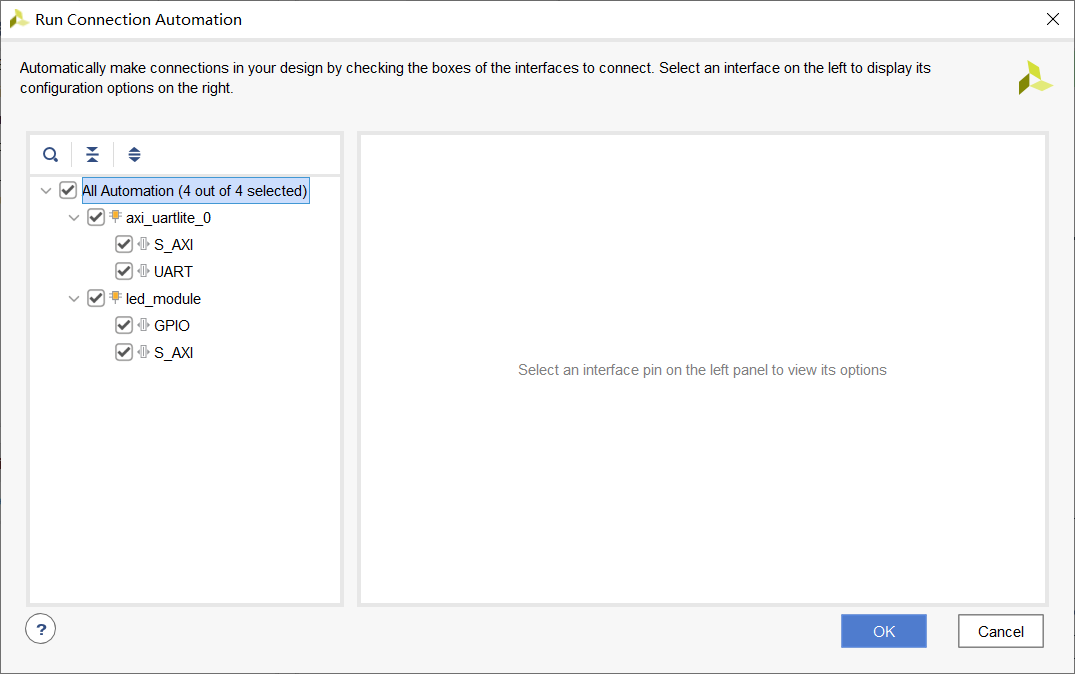Screen dimensions: 1075x674
Task: Disable the GPIO checkbox under led_module
Action: point(124,325)
